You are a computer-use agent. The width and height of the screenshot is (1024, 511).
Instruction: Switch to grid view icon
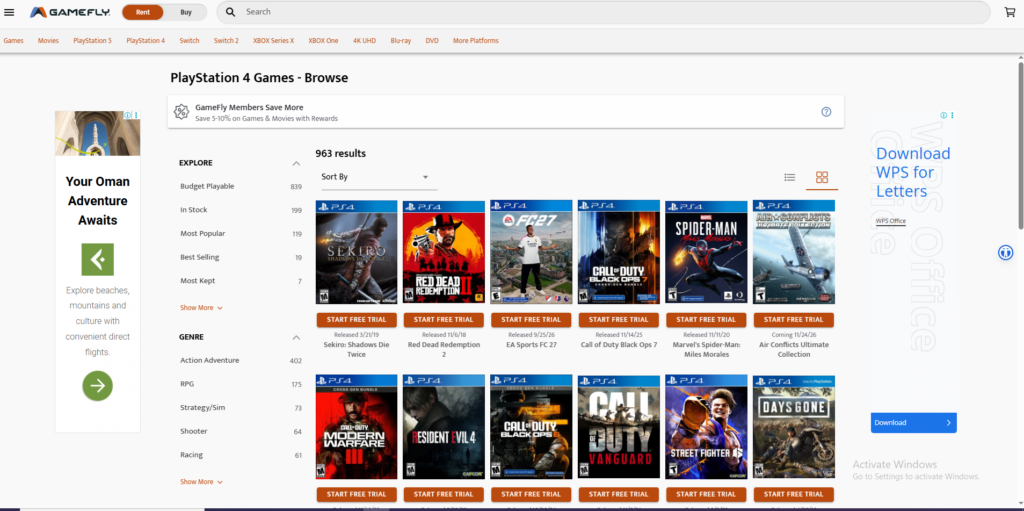point(822,177)
